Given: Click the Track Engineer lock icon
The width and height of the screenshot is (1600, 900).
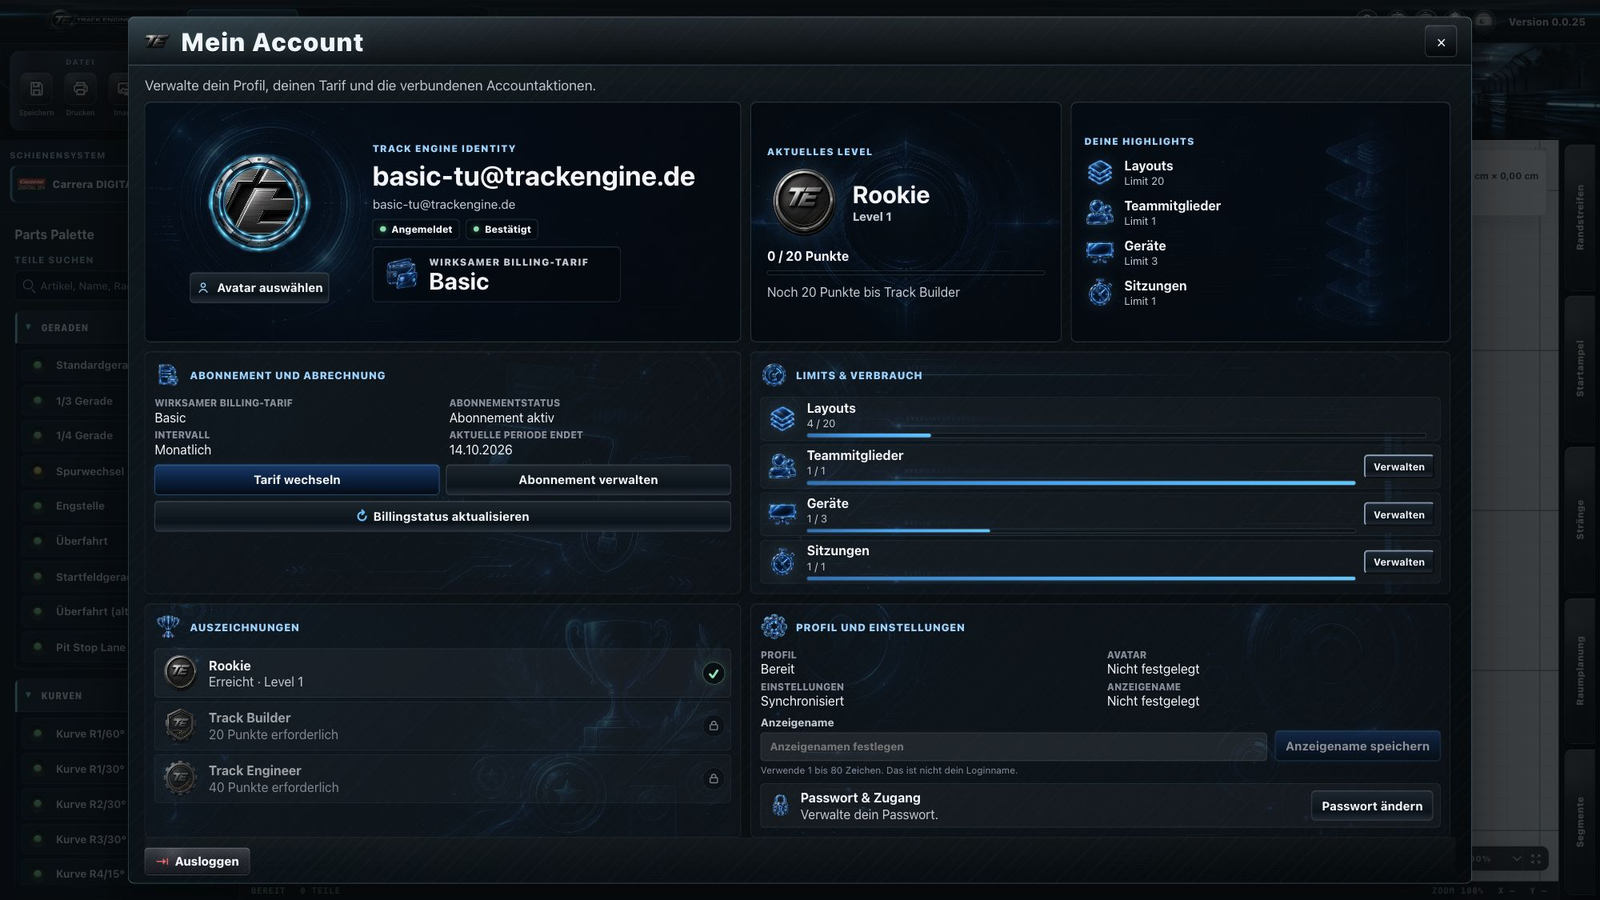Looking at the screenshot, I should coord(713,778).
